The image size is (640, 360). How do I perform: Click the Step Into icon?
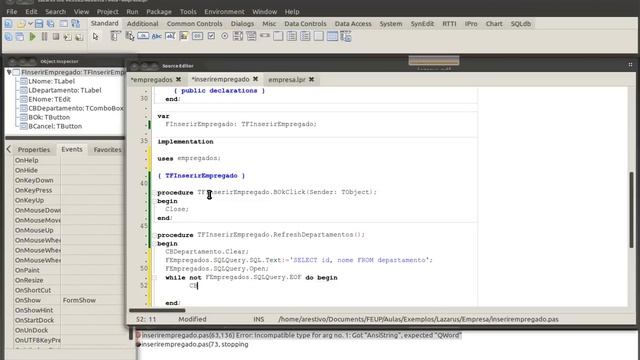(68, 37)
